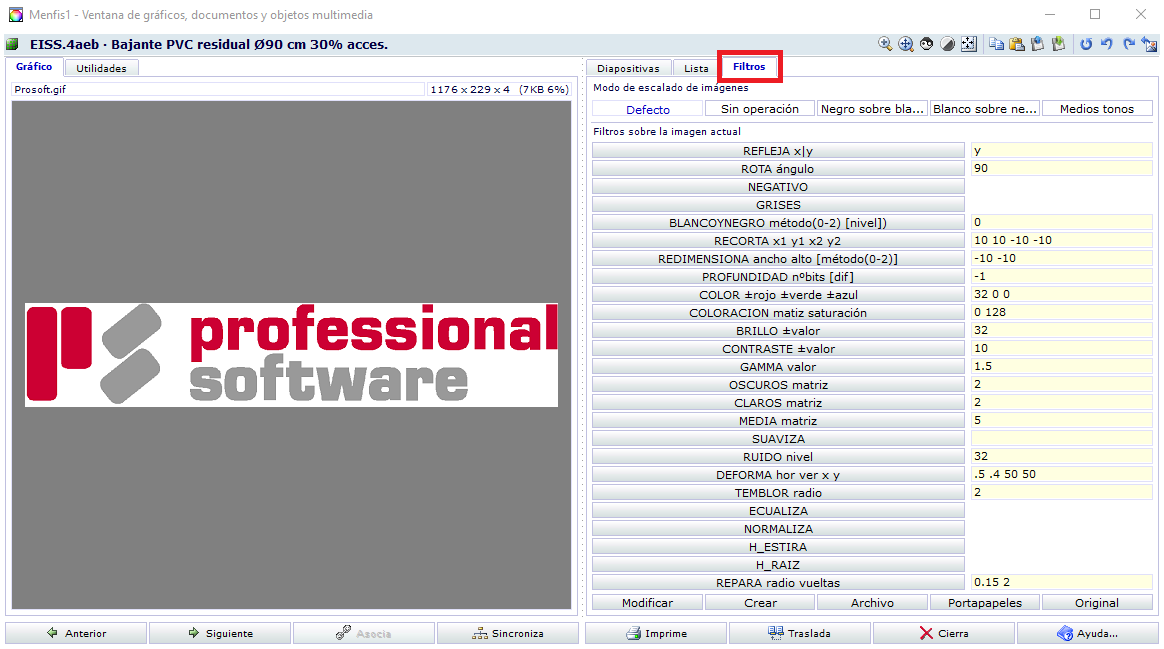
Task: Click the Sincroniza button
Action: [x=509, y=633]
